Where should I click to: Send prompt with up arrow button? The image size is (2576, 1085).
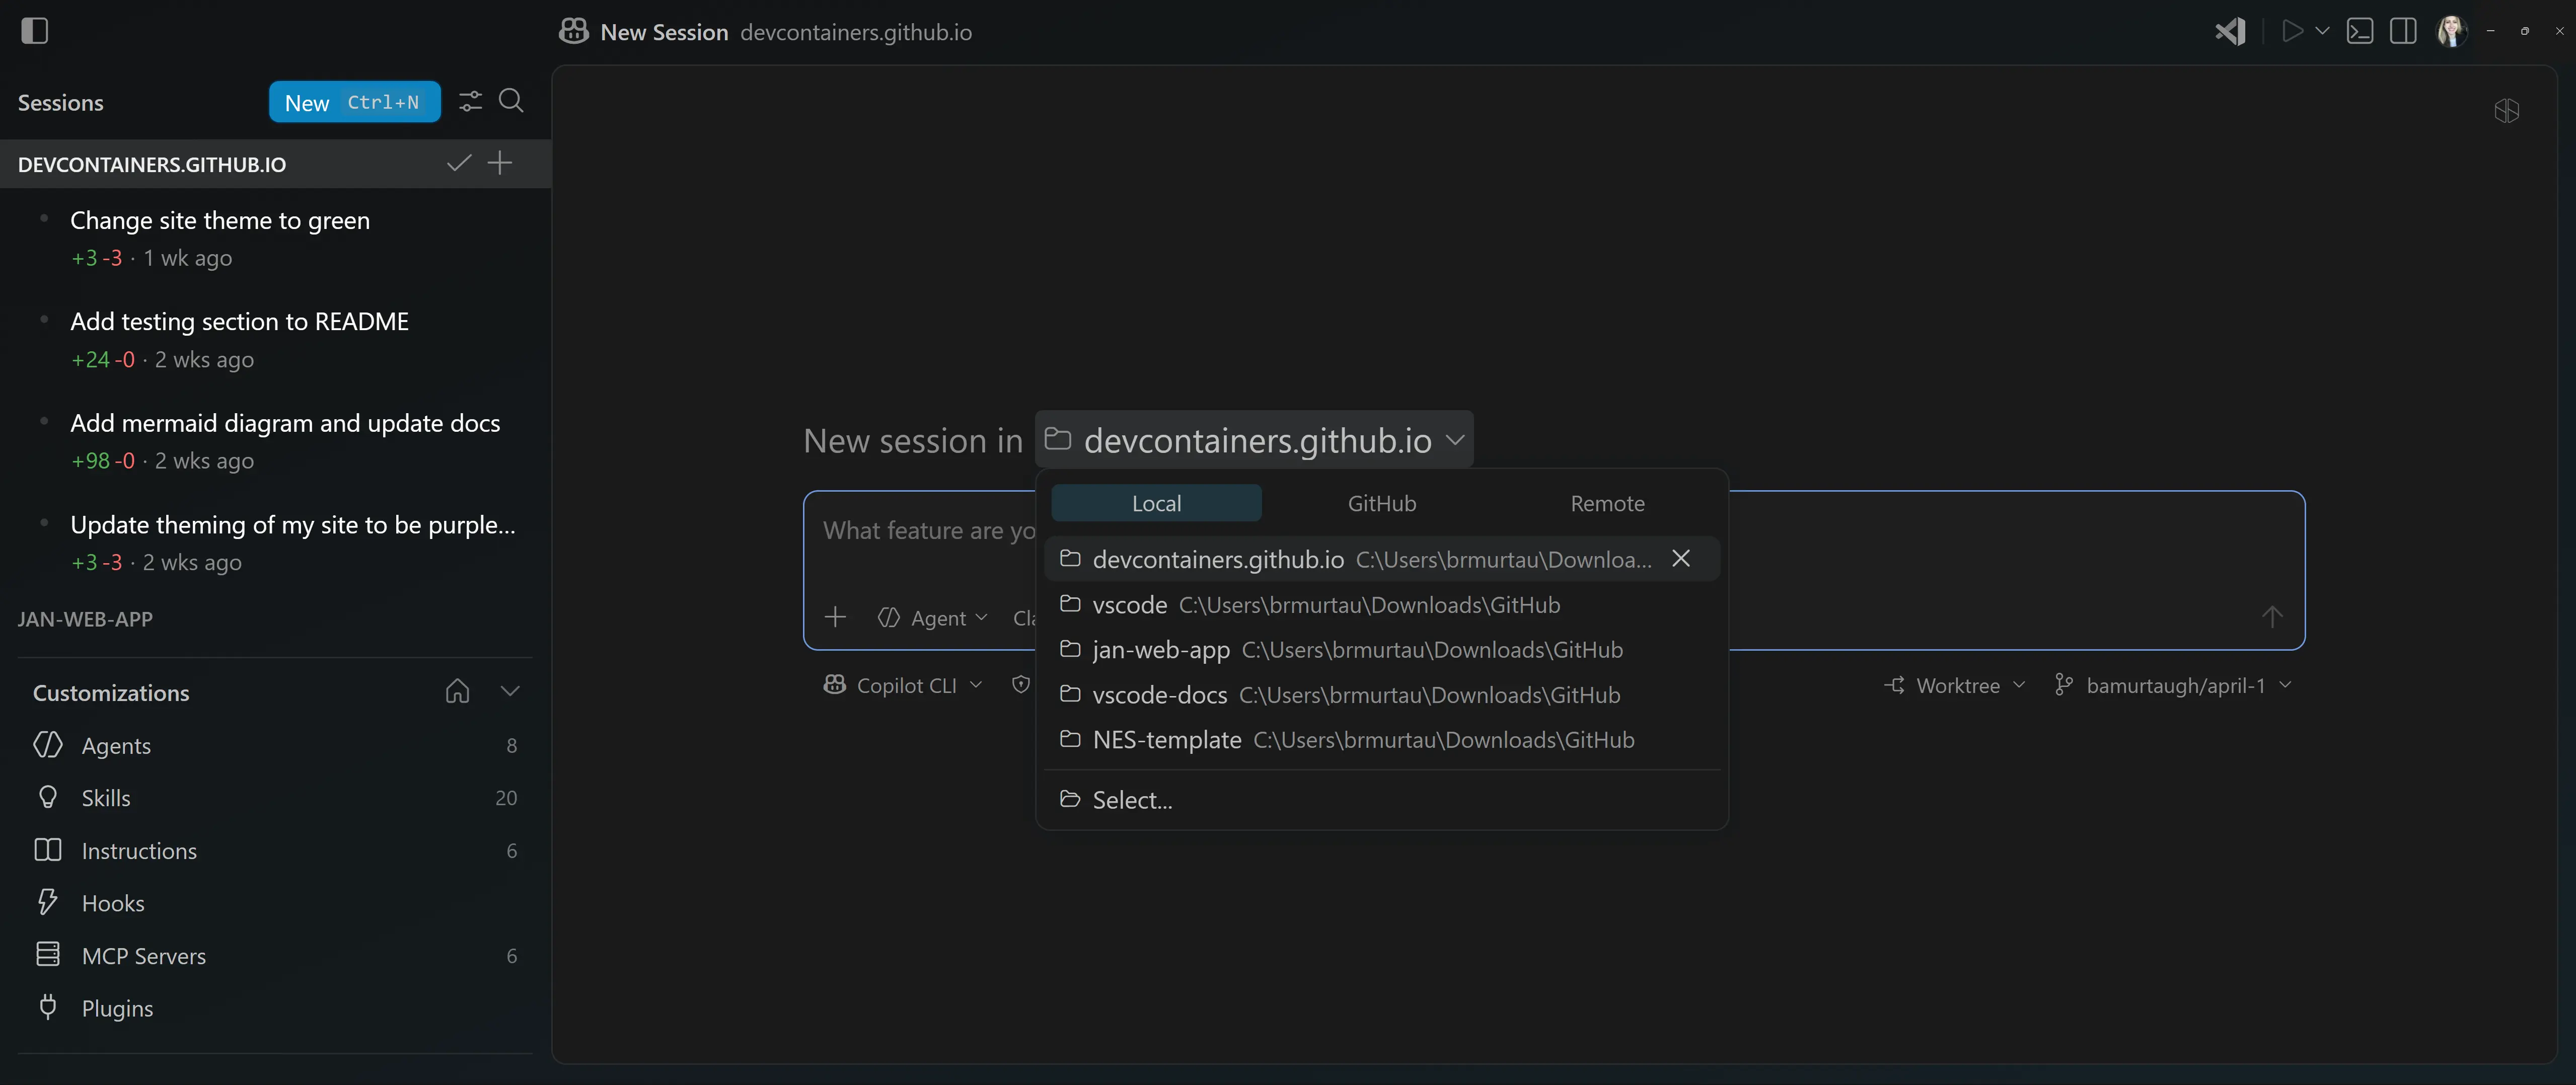pyautogui.click(x=2272, y=617)
